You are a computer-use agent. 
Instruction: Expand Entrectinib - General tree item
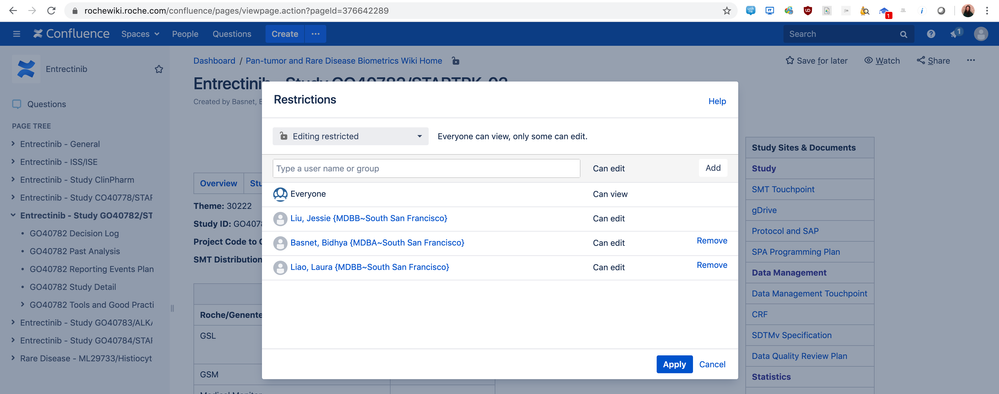tap(13, 144)
